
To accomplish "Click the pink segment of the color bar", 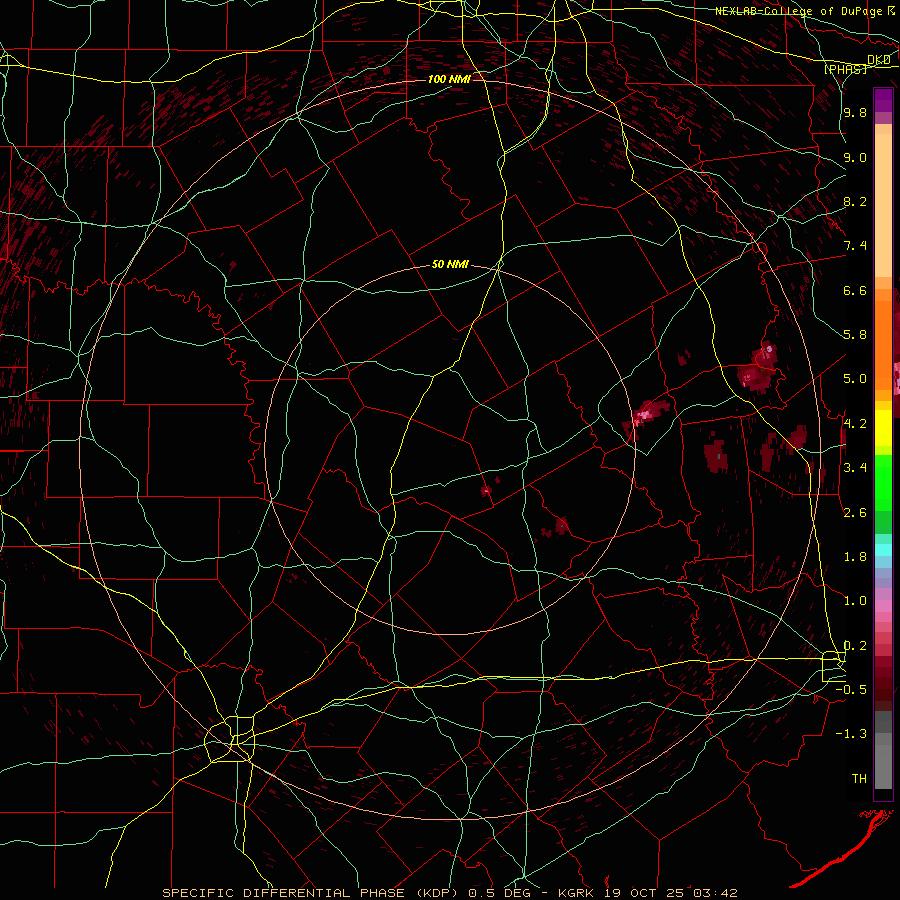I will tap(883, 606).
